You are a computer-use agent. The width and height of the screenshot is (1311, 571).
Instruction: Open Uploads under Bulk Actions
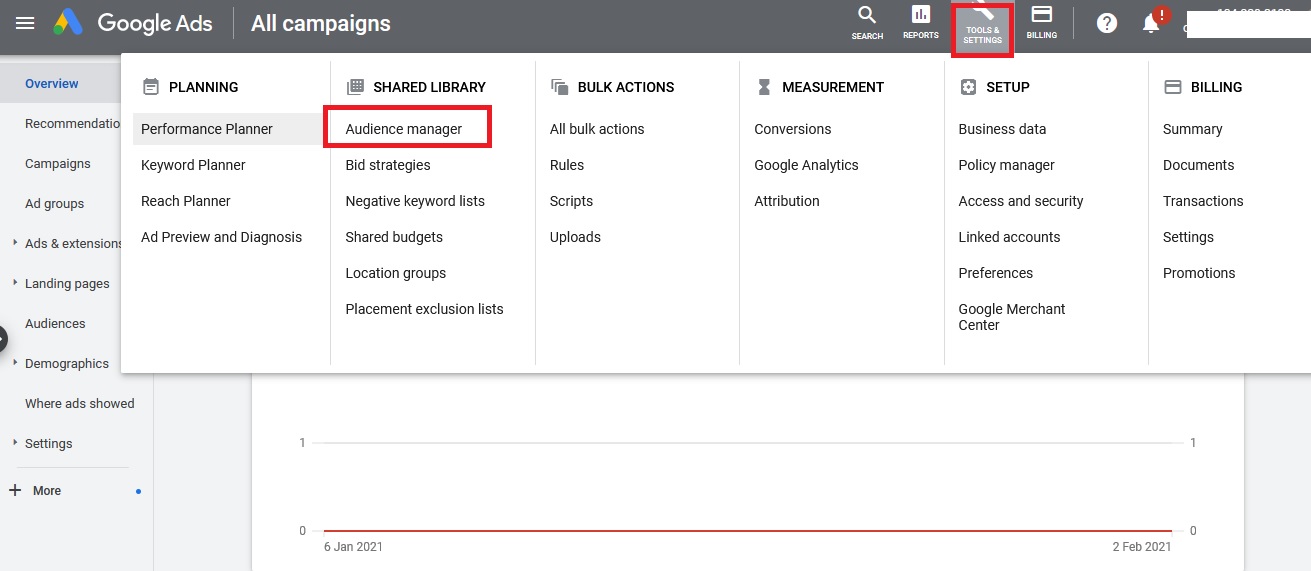click(576, 237)
